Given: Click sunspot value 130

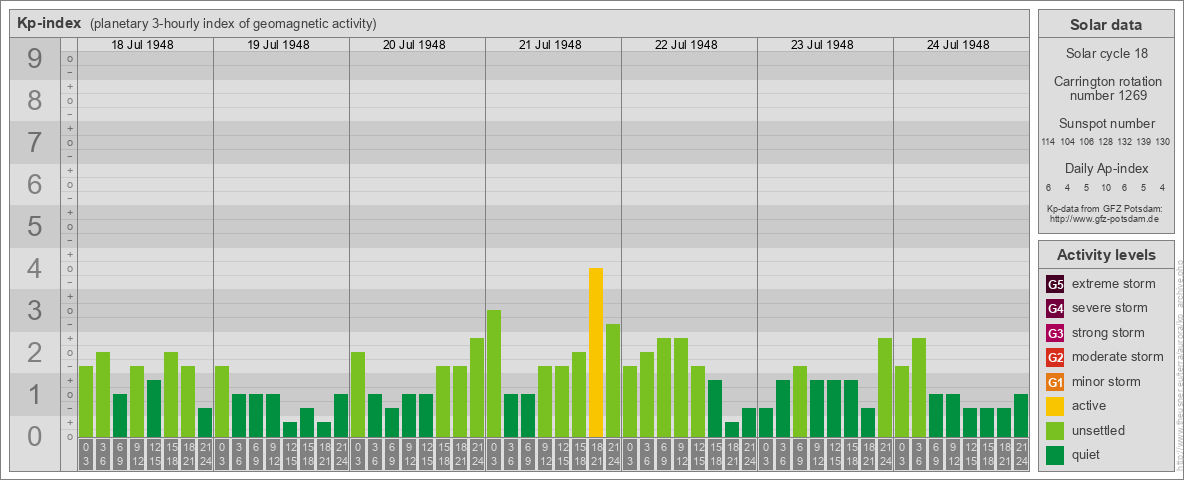Looking at the screenshot, I should tap(1163, 142).
